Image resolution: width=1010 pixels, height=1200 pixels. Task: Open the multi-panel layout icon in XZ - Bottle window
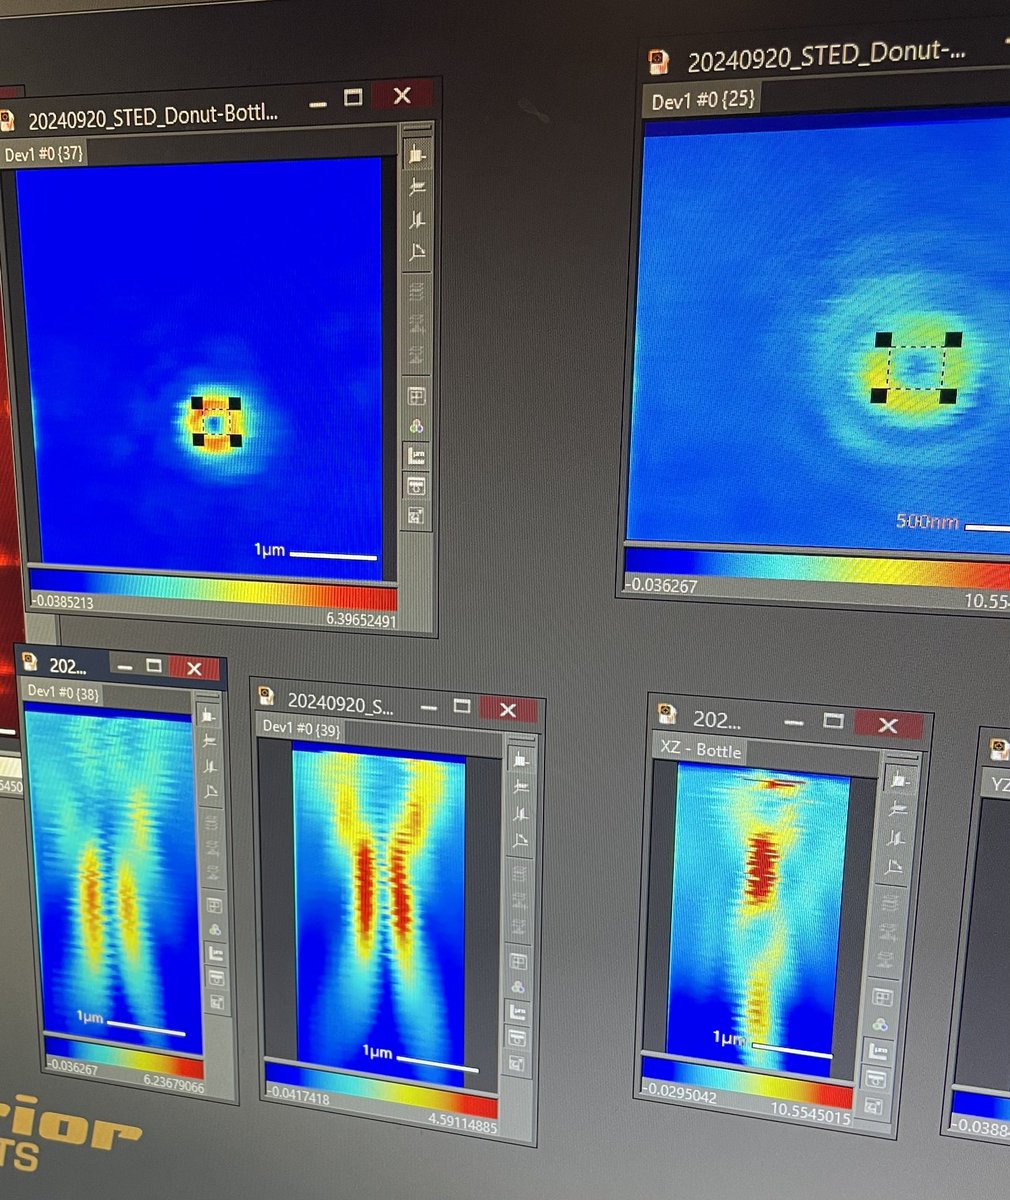pyautogui.click(x=883, y=997)
